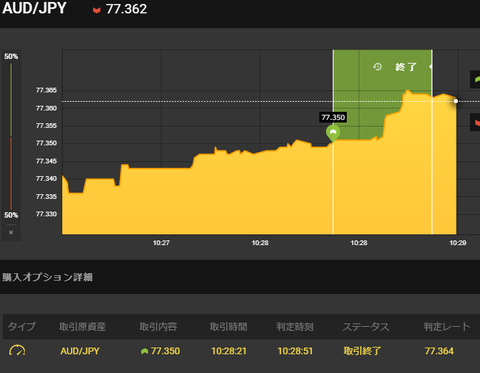Click the 判定時刻 column header
Viewport: 480px width, 373px height.
click(x=295, y=327)
